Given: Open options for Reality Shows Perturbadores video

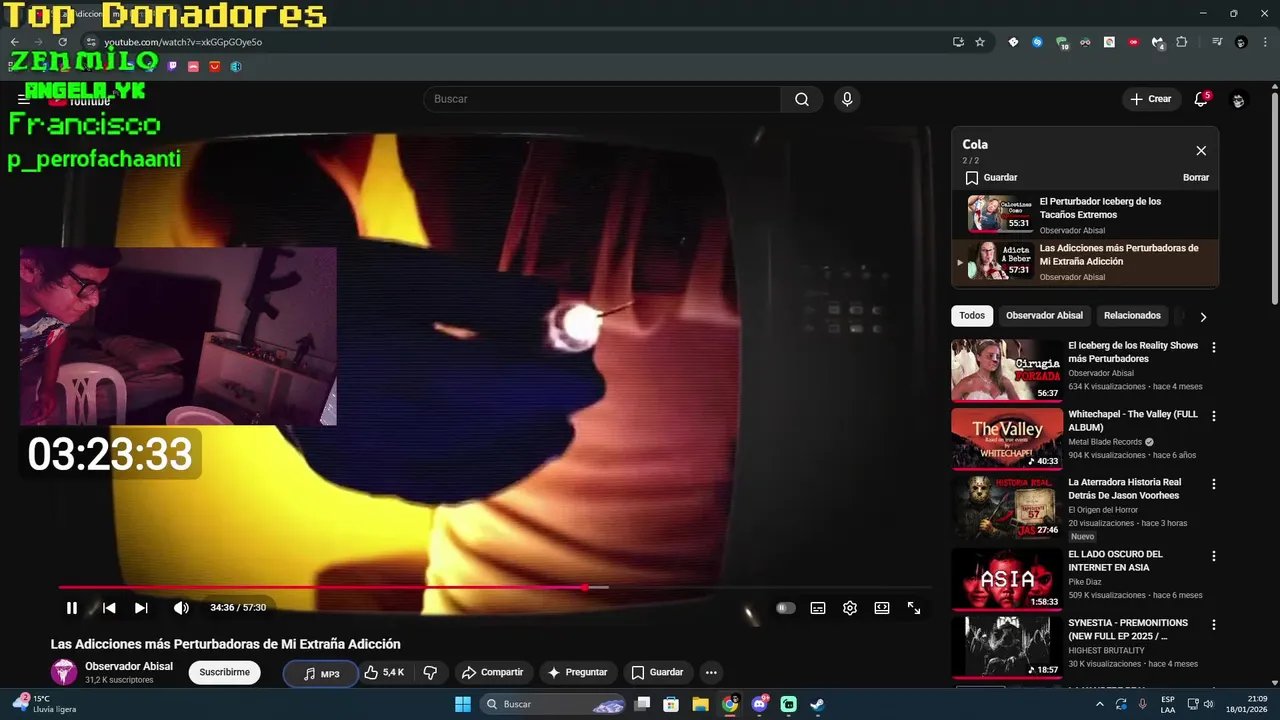Looking at the screenshot, I should [x=1214, y=348].
